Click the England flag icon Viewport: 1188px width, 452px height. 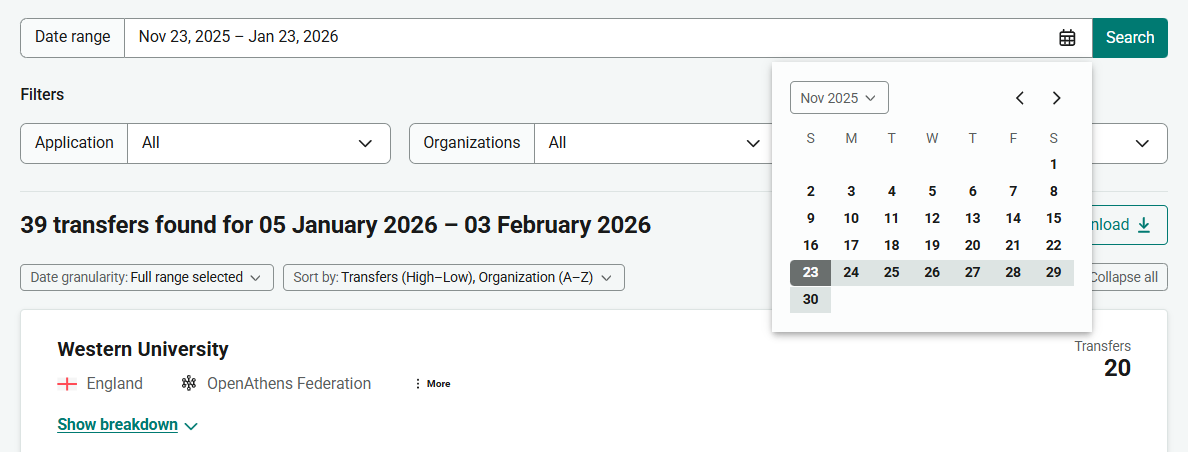(67, 384)
